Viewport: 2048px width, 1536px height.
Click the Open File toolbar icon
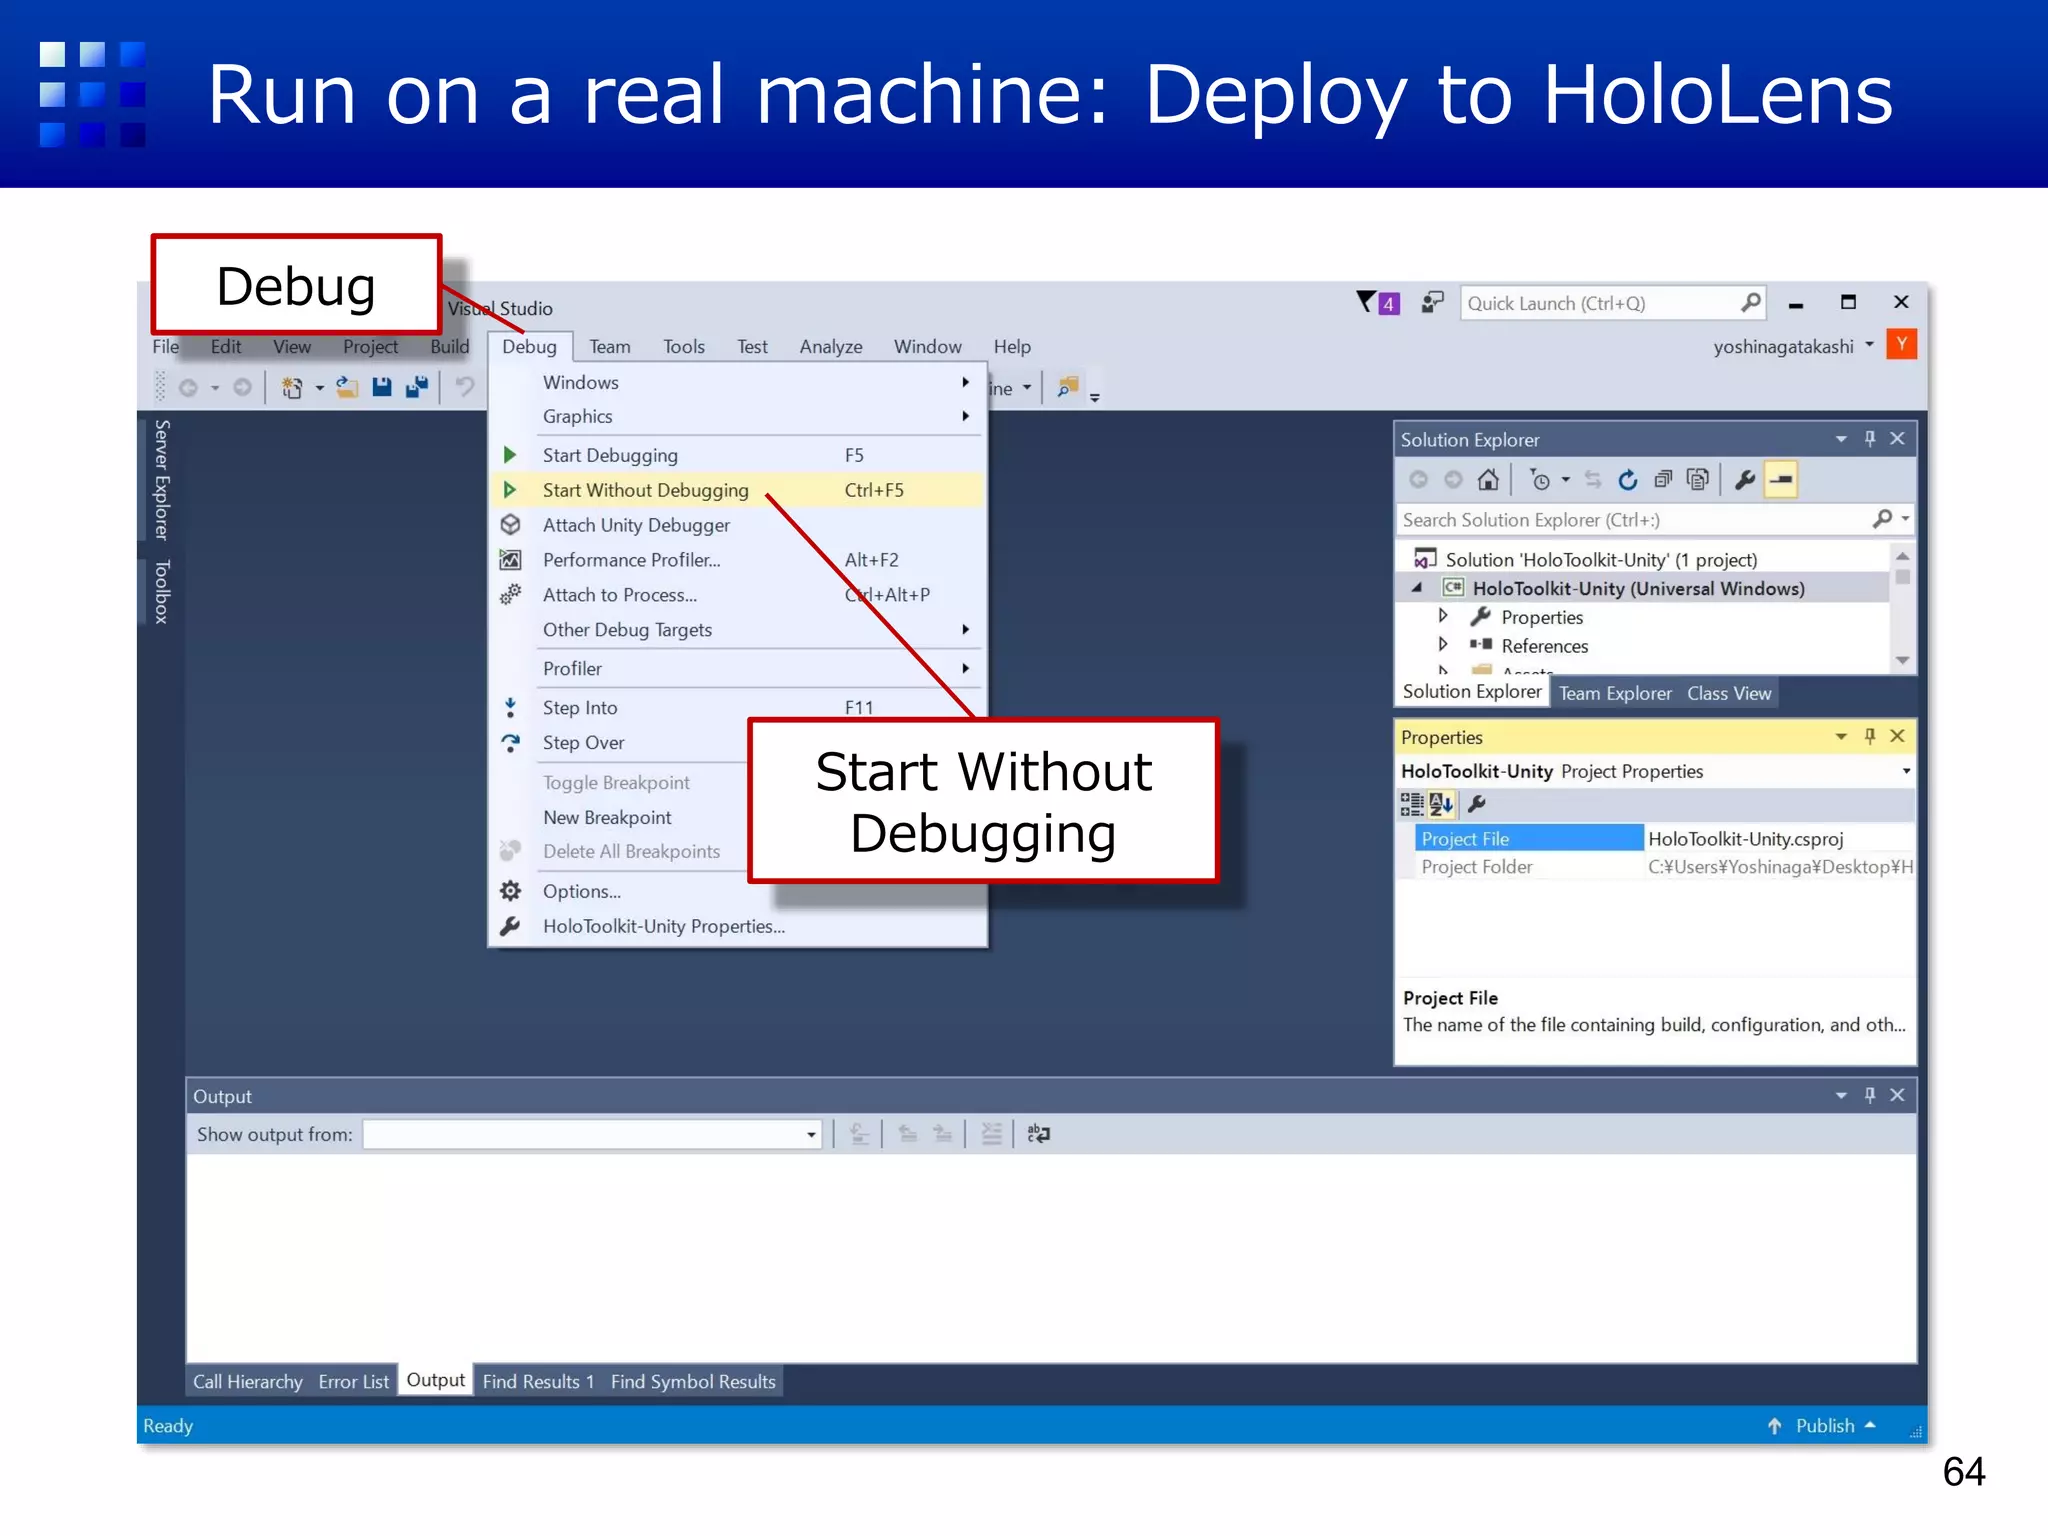347,387
